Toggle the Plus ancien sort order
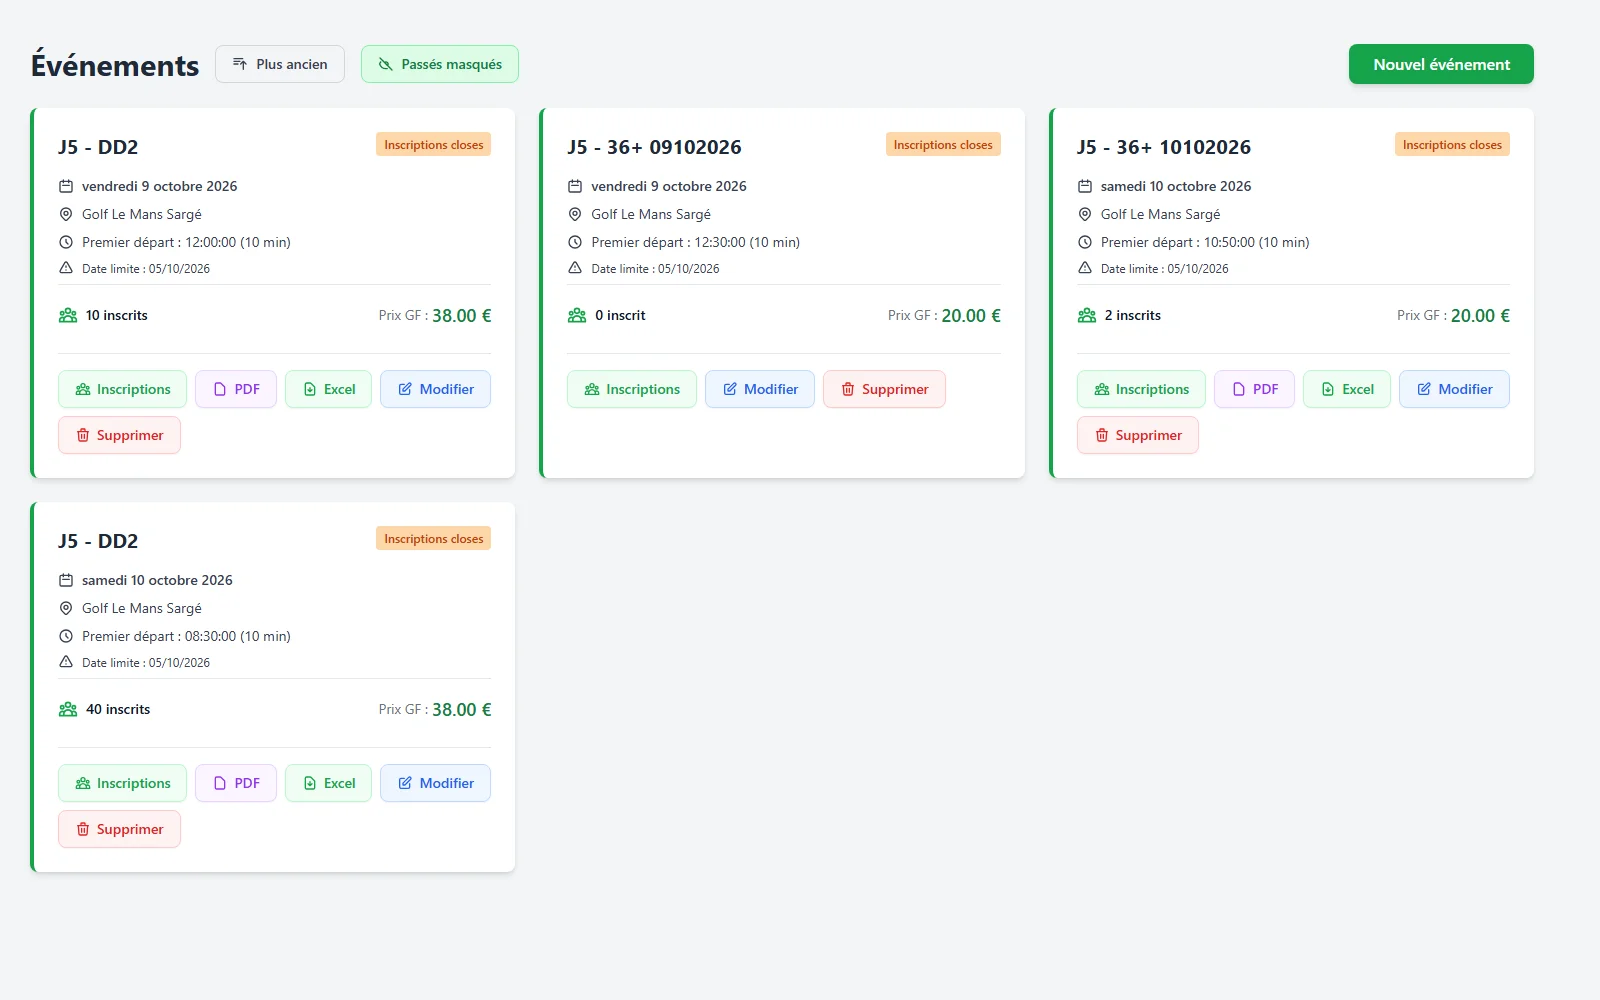Viewport: 1600px width, 1000px height. 280,64
